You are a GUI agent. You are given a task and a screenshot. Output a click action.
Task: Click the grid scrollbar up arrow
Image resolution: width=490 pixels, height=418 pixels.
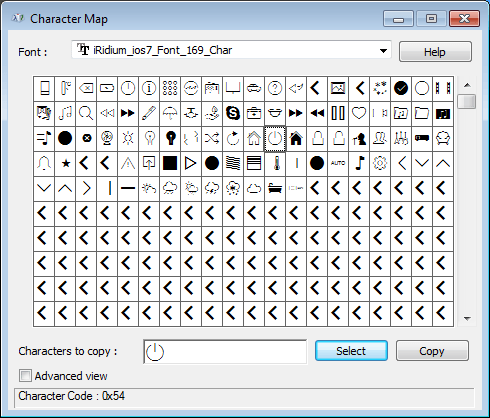tap(467, 85)
